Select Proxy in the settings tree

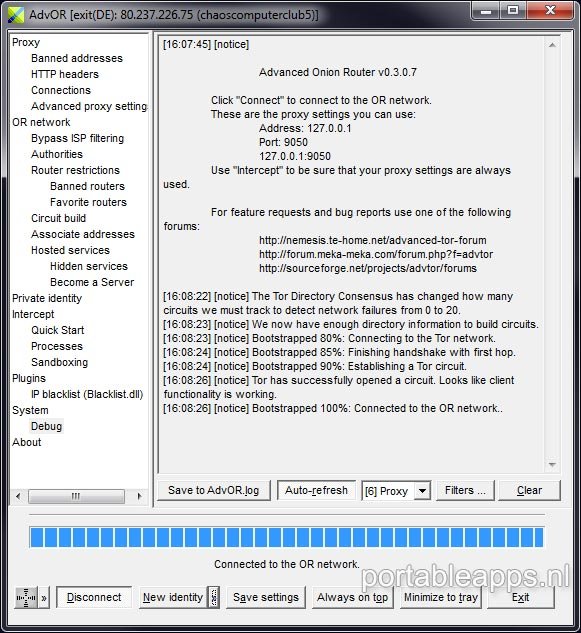(26, 42)
